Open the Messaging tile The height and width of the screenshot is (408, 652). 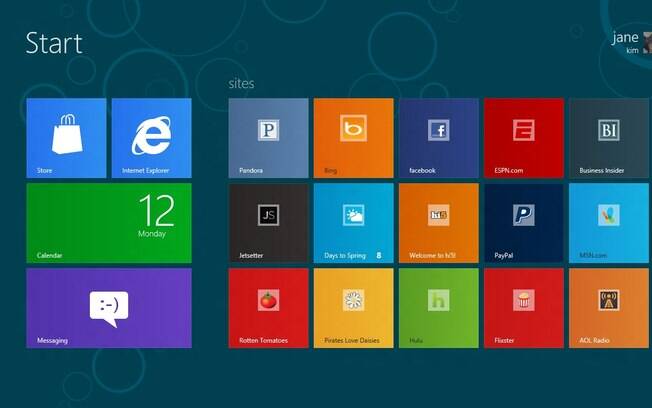click(x=109, y=308)
